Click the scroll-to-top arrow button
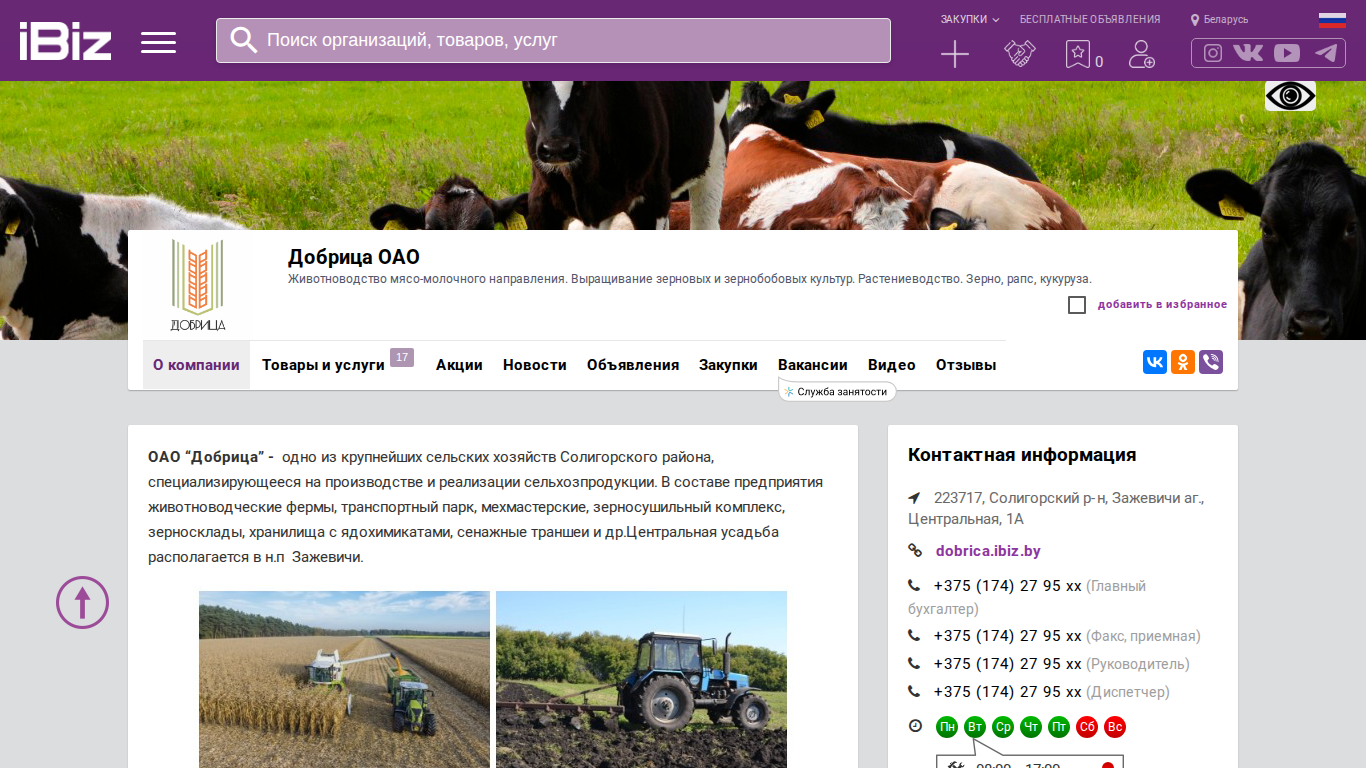Screen dimensions: 1366x768 click(x=82, y=602)
